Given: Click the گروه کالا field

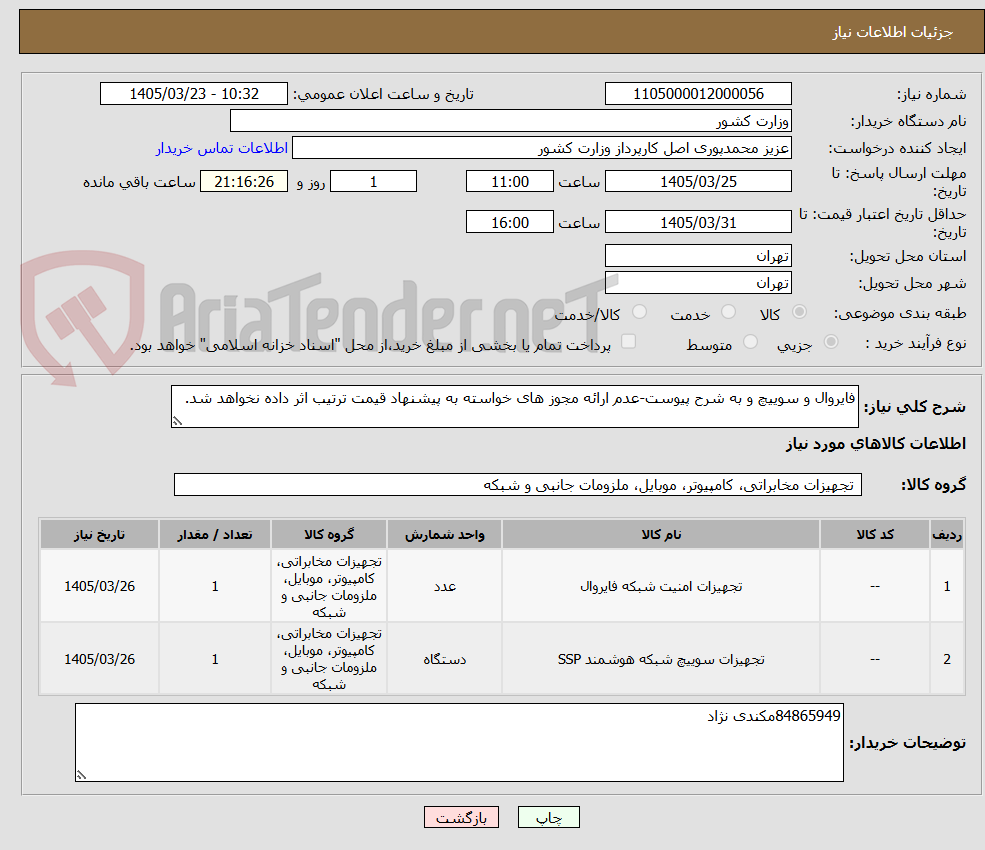Looking at the screenshot, I should (x=518, y=484).
